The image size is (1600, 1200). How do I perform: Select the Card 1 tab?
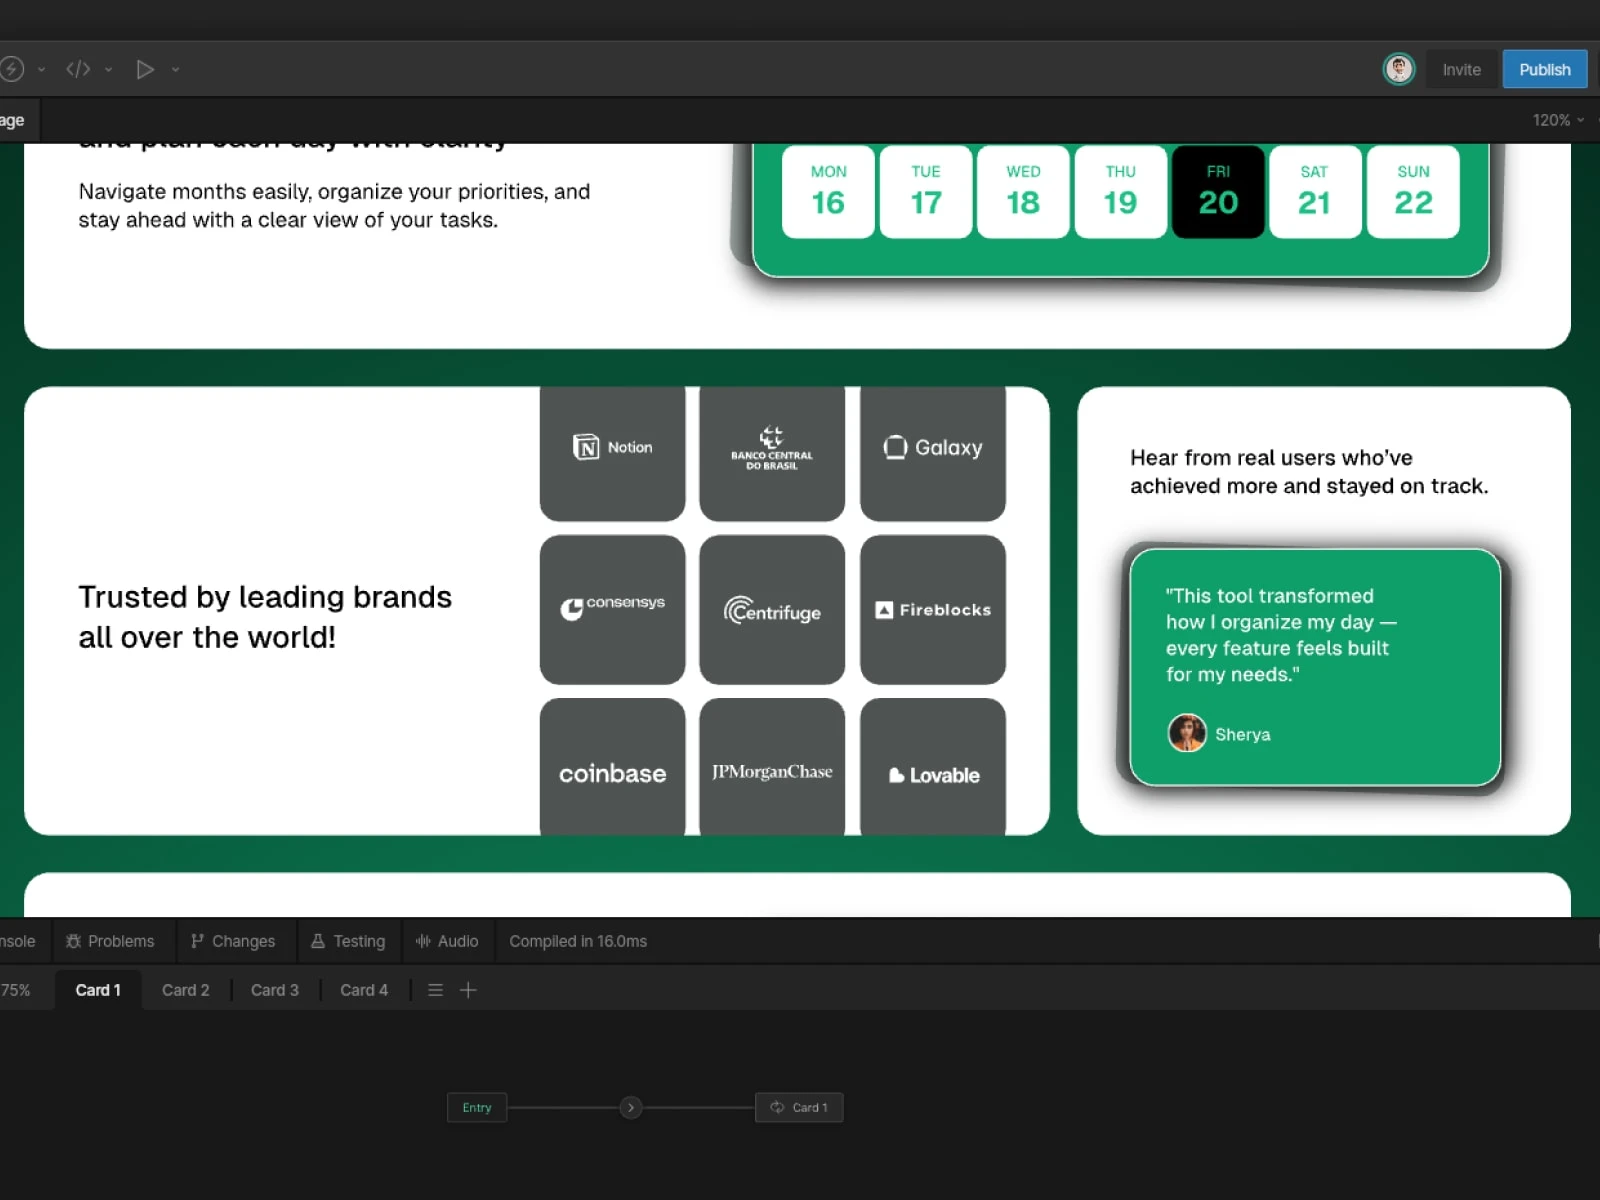(x=98, y=990)
